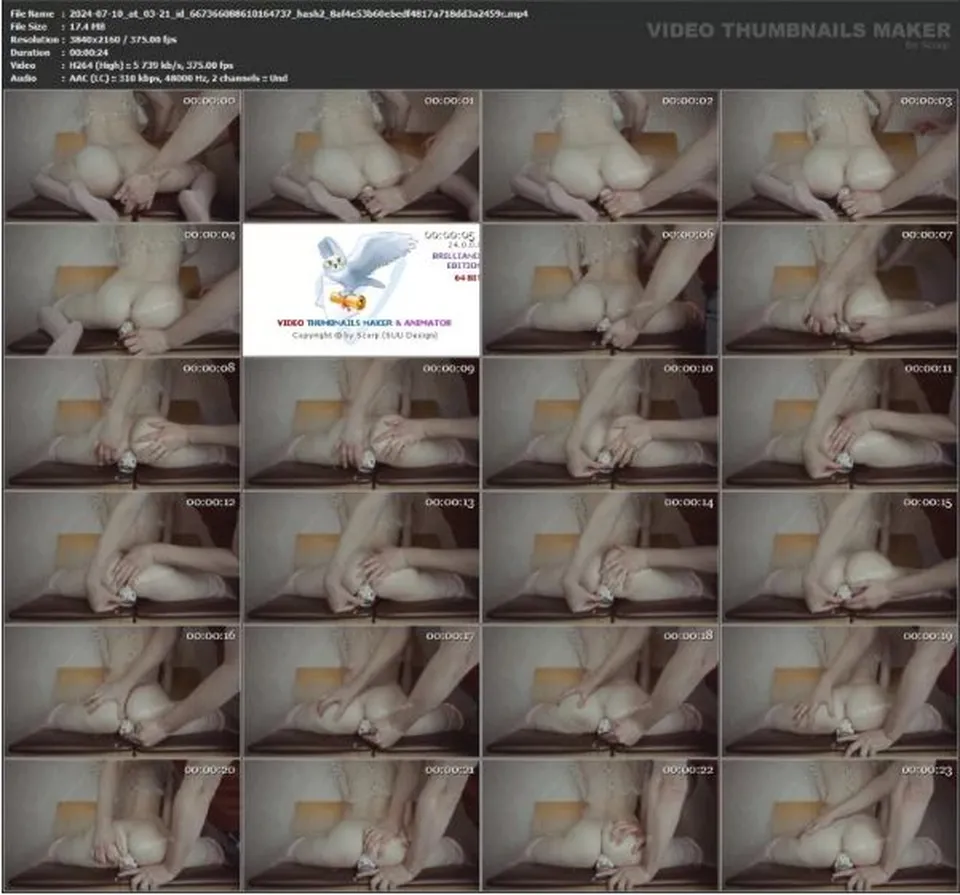Click the frame with timestamp 00:00:13
Image resolution: width=960 pixels, height=895 pixels.
361,557
